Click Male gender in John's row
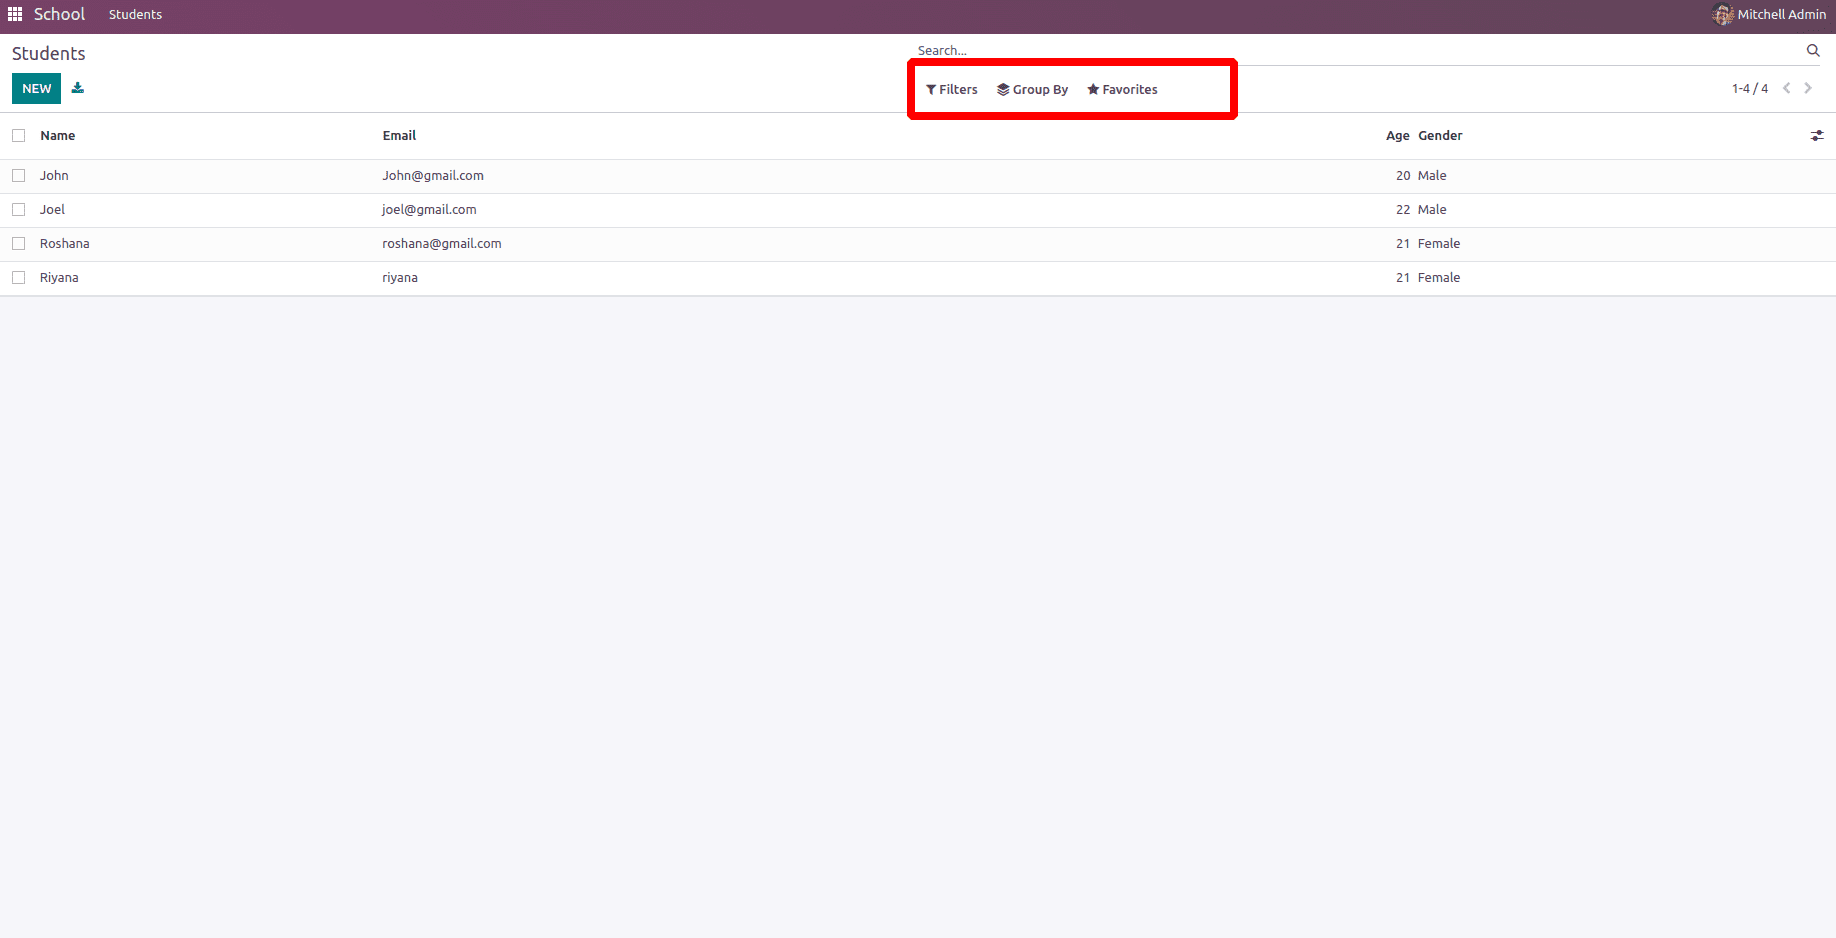This screenshot has height=938, width=1836. click(1432, 176)
